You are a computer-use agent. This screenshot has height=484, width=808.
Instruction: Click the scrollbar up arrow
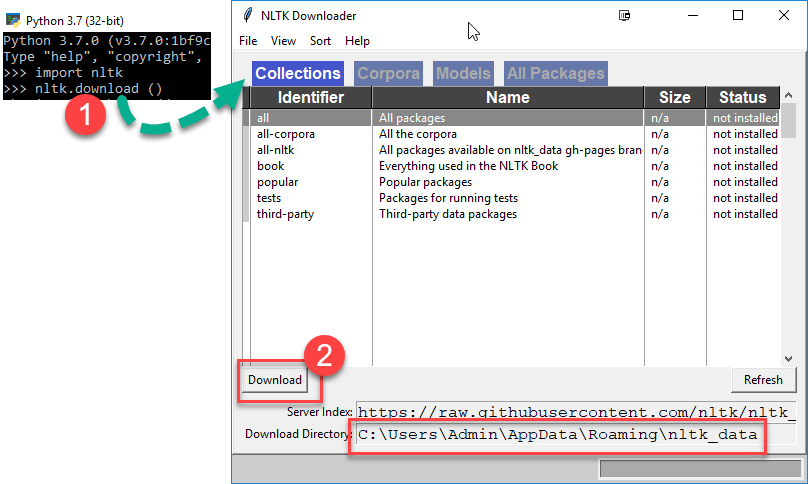[x=788, y=95]
